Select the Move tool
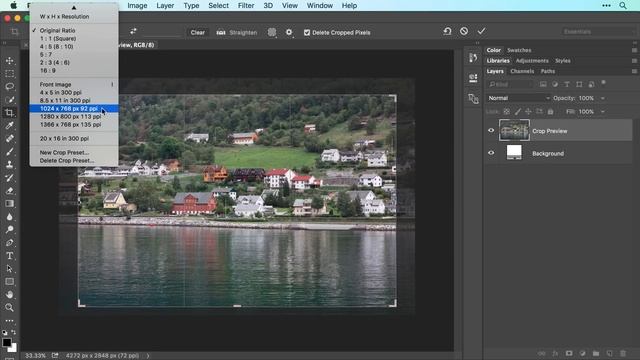The height and width of the screenshot is (360, 640). coord(9,60)
